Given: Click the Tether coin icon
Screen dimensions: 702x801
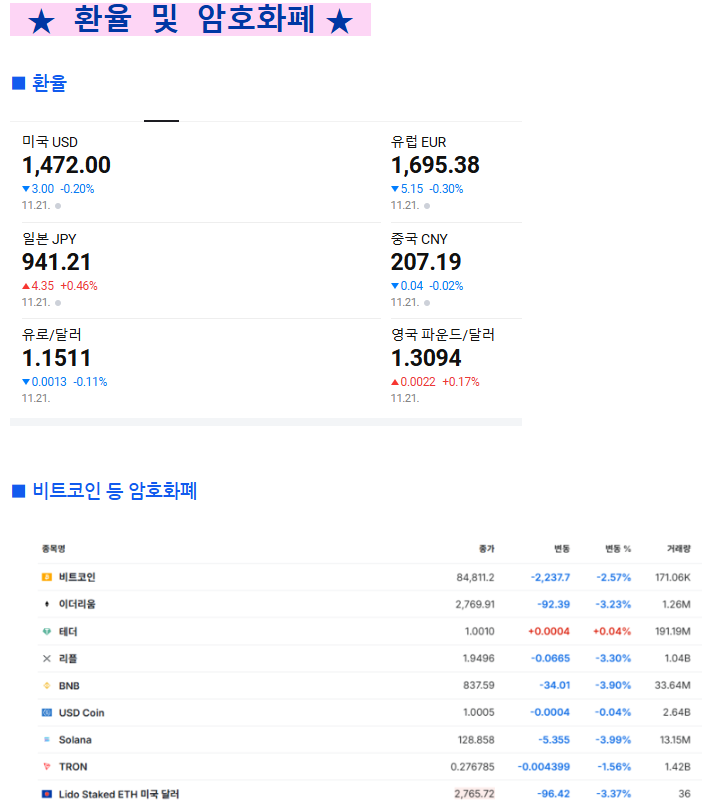Looking at the screenshot, I should (x=46, y=632).
